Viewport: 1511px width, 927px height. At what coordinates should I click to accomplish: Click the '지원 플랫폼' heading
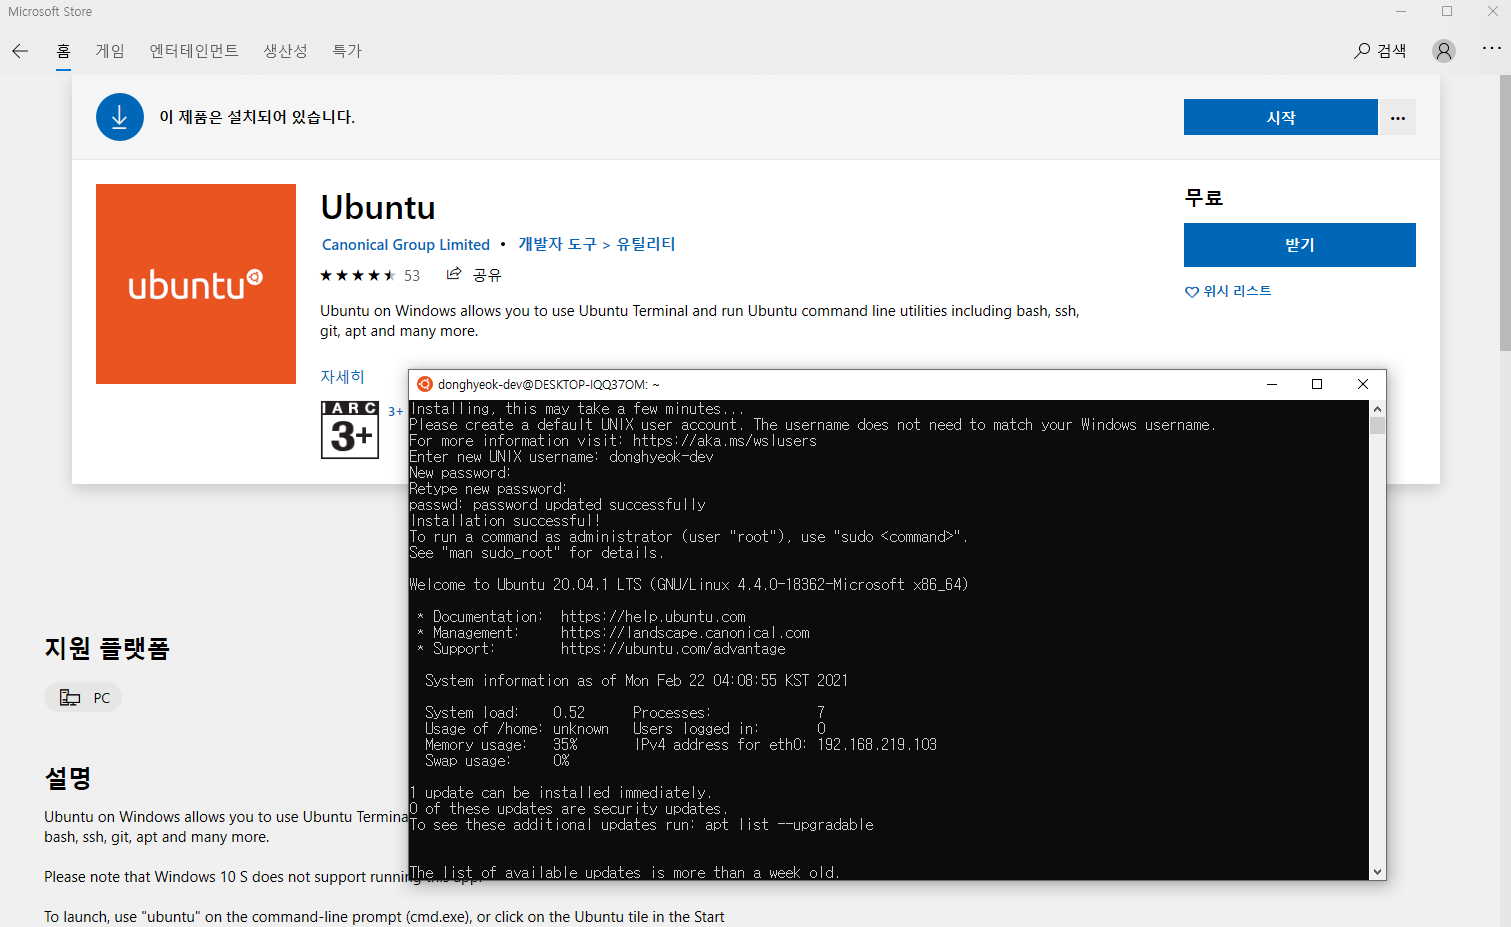pos(107,649)
